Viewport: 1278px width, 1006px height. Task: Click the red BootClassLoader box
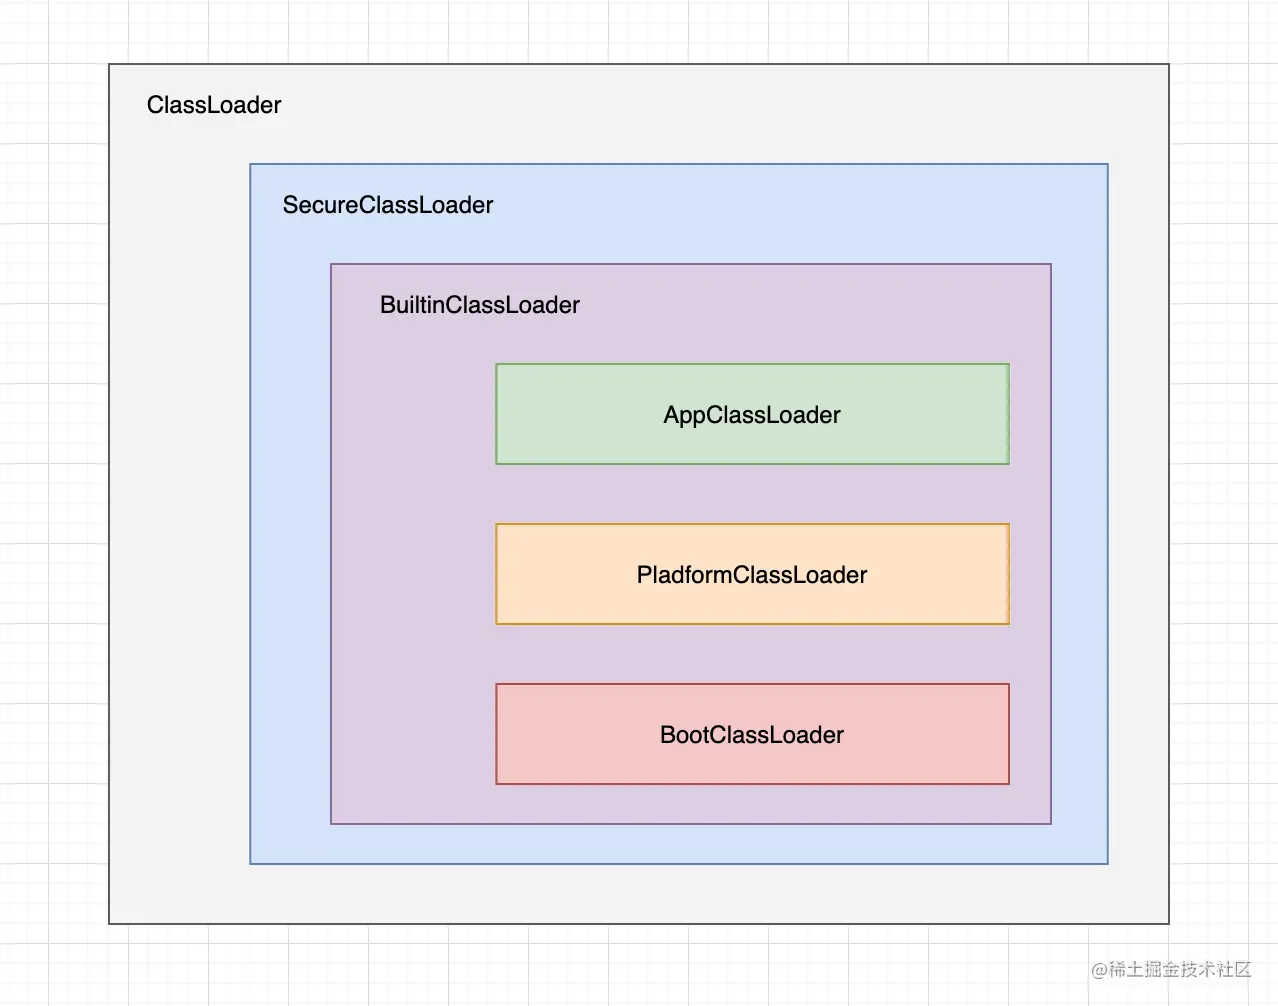[x=752, y=734]
